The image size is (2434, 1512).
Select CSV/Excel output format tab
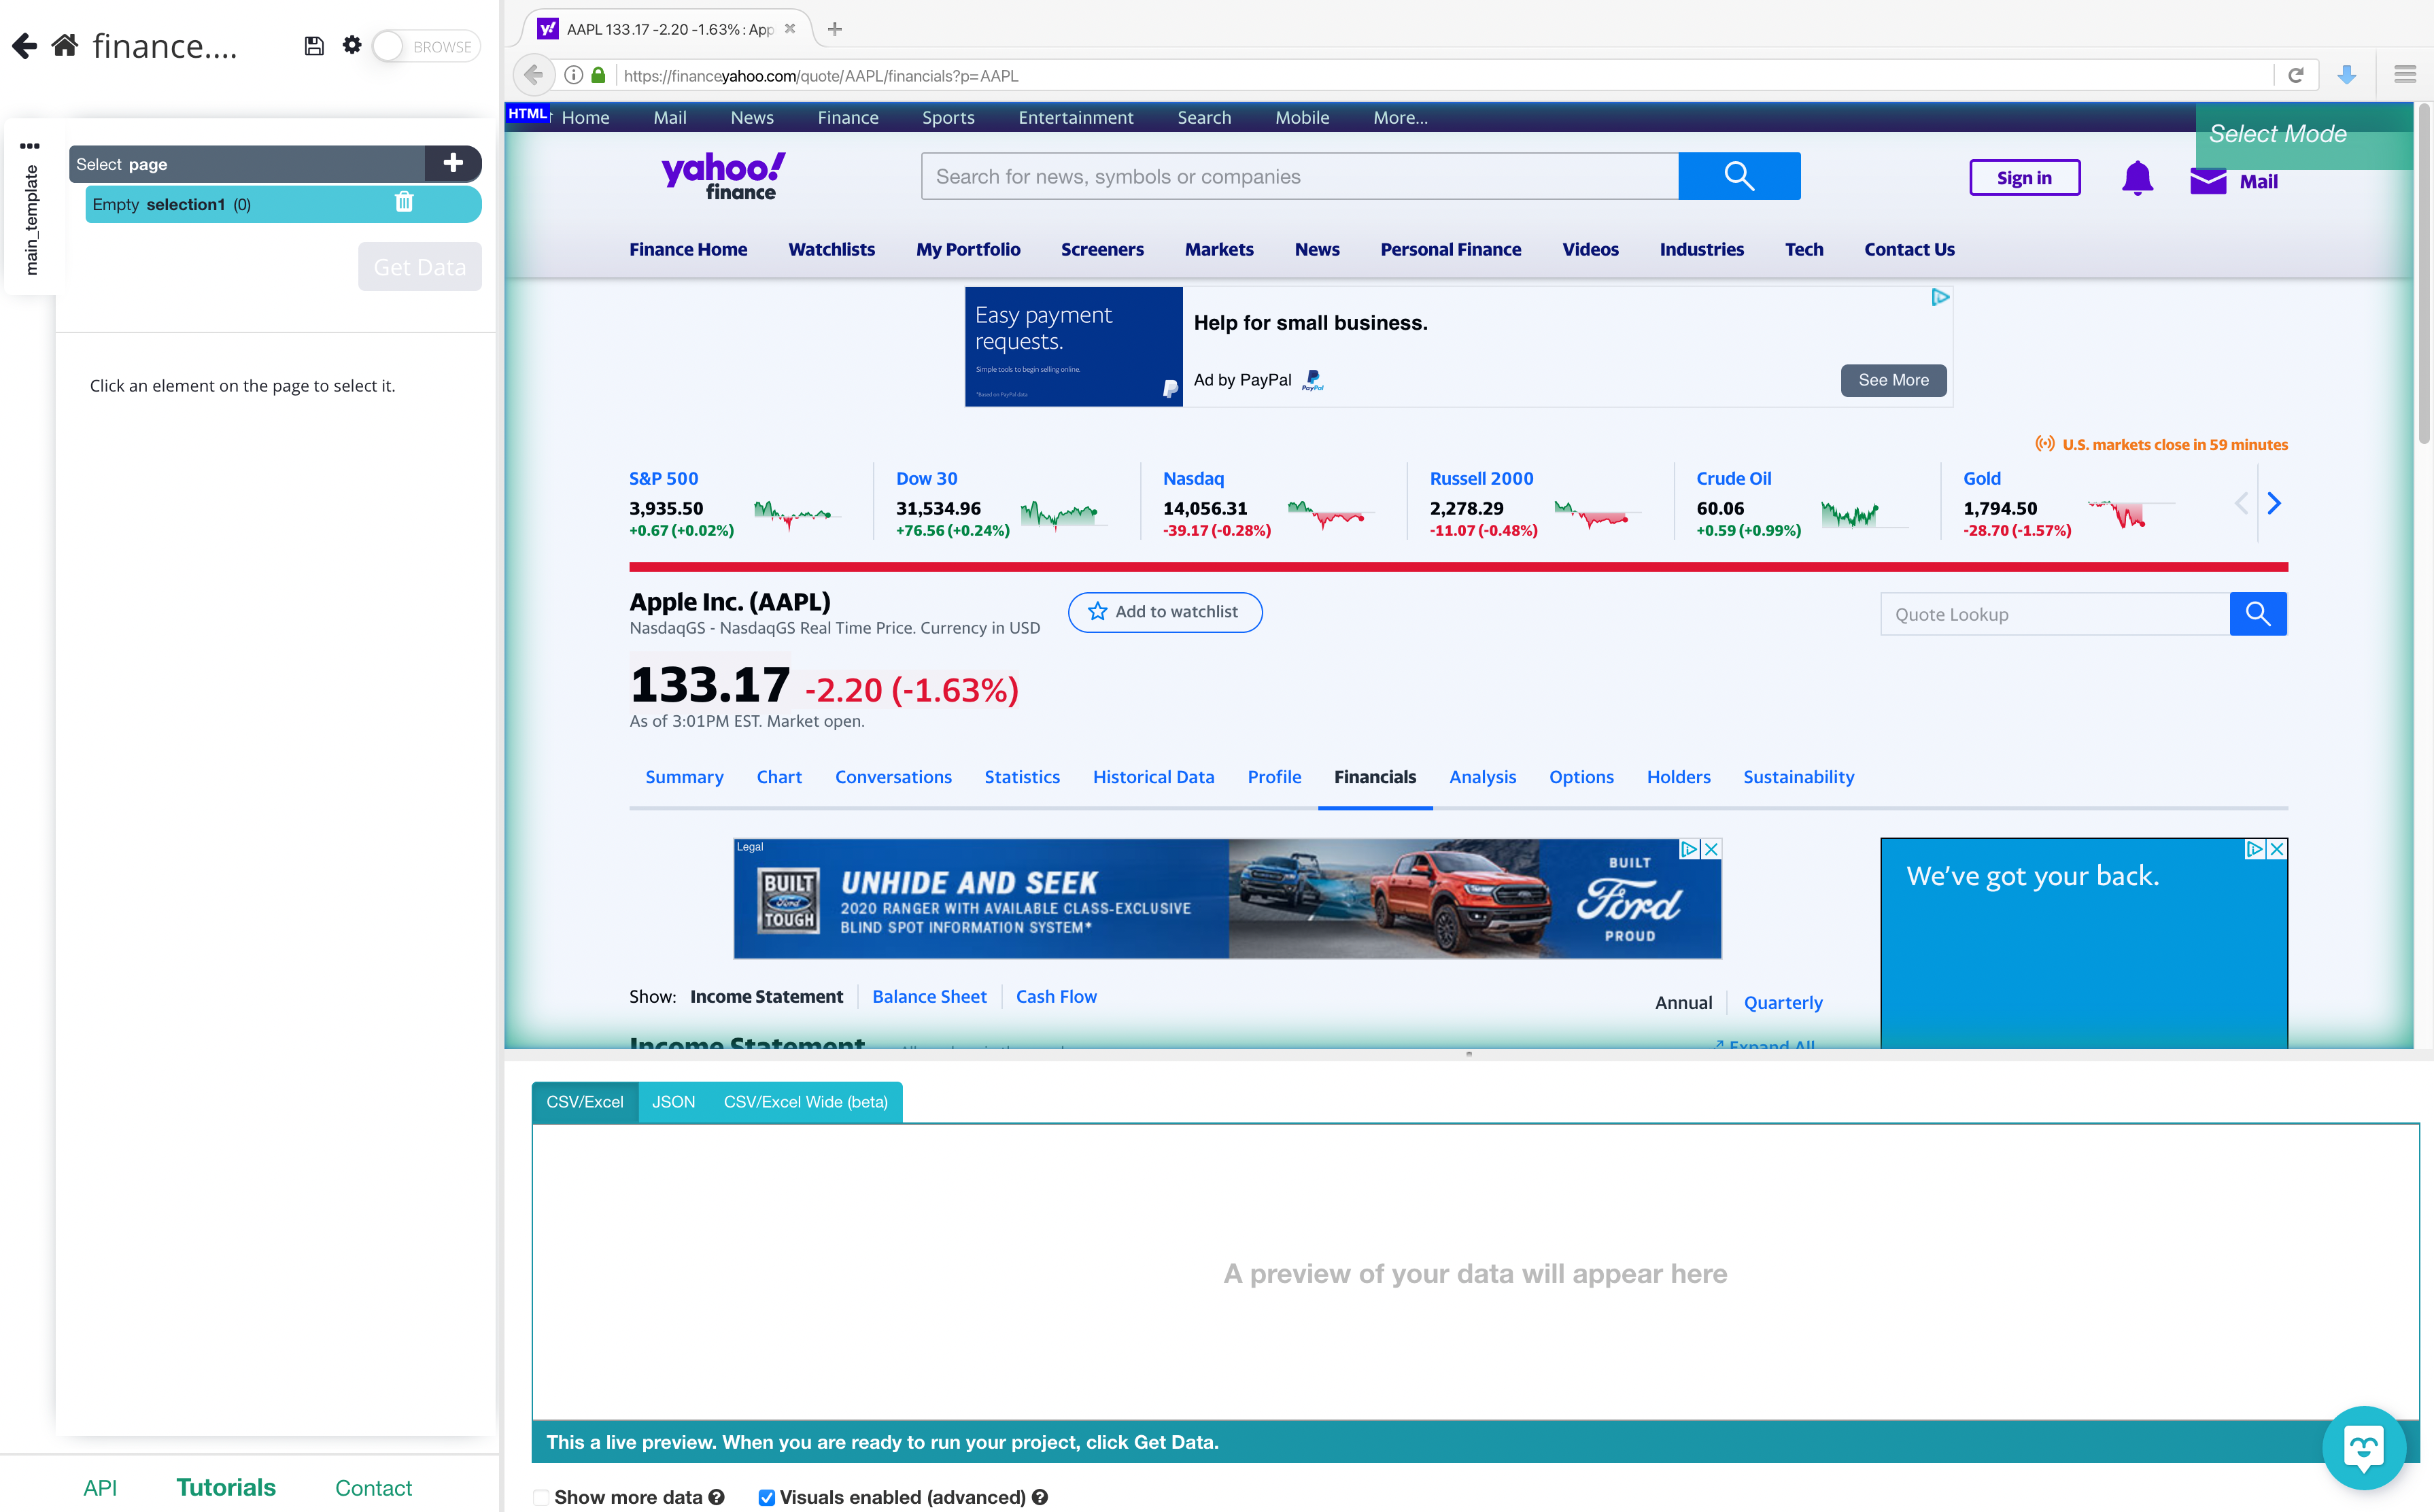pyautogui.click(x=583, y=1101)
